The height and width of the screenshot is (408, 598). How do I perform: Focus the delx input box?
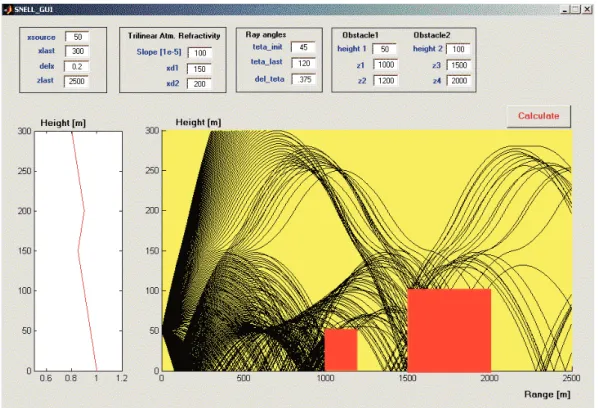(x=77, y=66)
